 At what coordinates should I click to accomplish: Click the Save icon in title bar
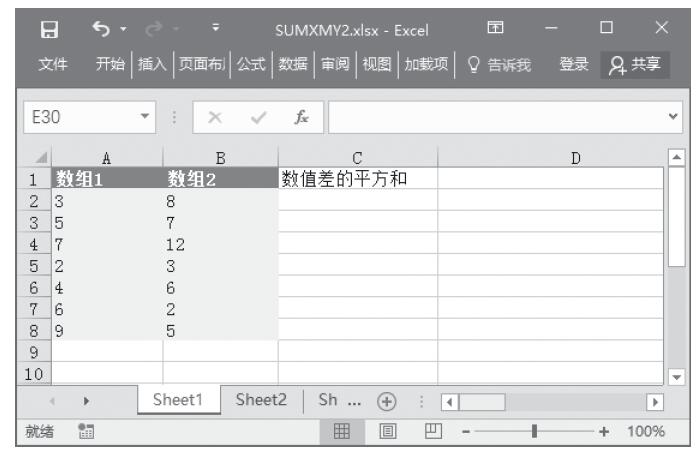point(44,21)
